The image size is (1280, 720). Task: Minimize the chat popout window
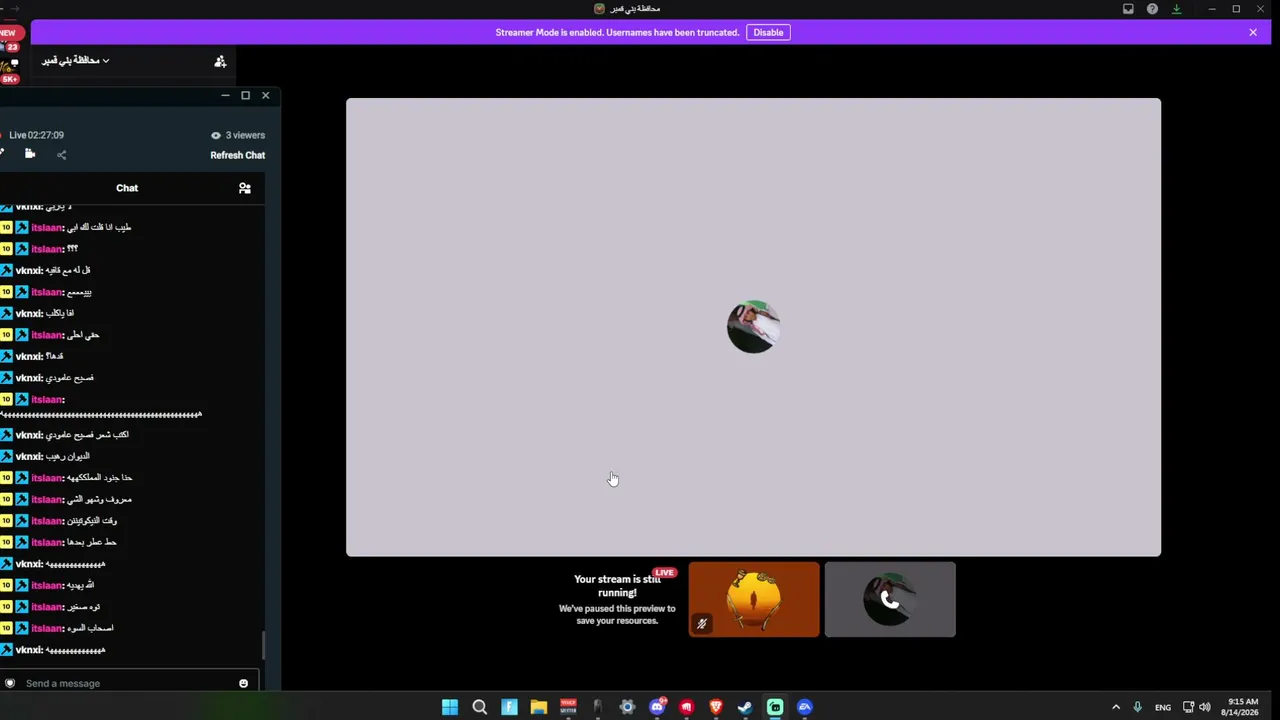click(x=225, y=95)
